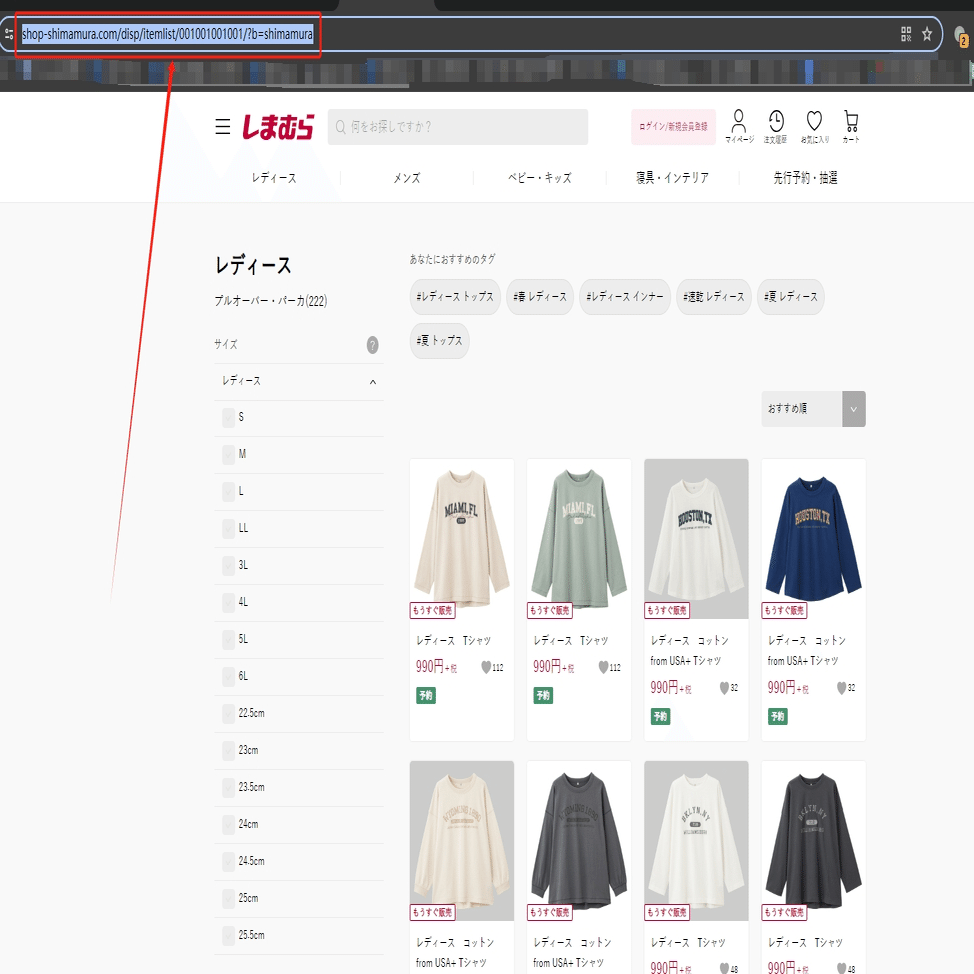Open the navy HOUSTON TX shirt thumbnail
Image resolution: width=974 pixels, height=974 pixels.
click(813, 539)
